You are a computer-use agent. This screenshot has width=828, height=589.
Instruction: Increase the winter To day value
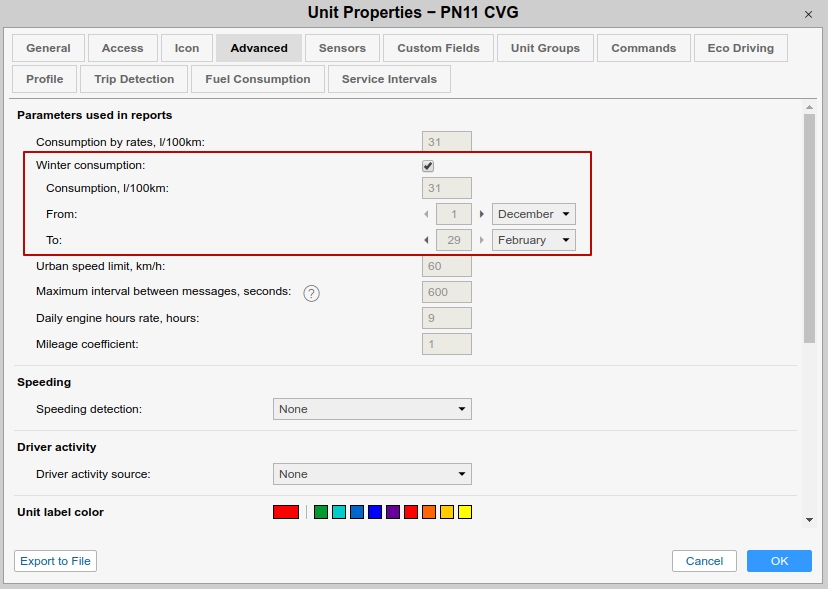coord(481,240)
